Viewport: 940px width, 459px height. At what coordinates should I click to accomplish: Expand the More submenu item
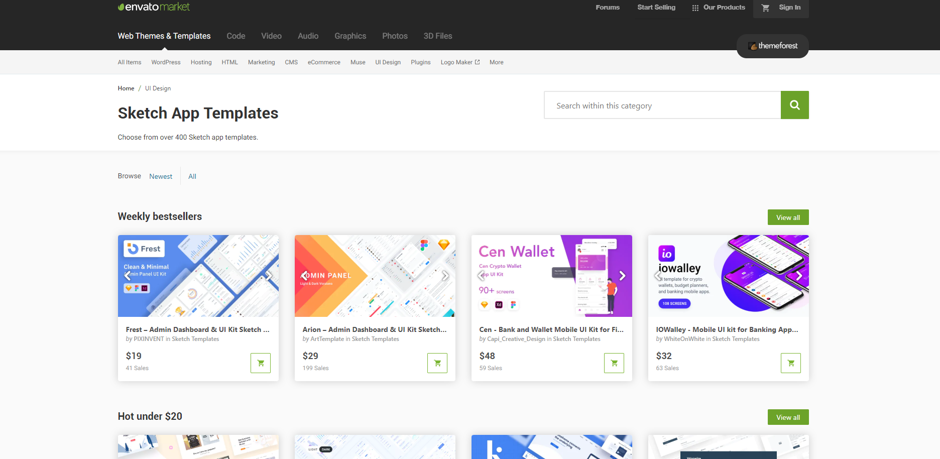496,62
